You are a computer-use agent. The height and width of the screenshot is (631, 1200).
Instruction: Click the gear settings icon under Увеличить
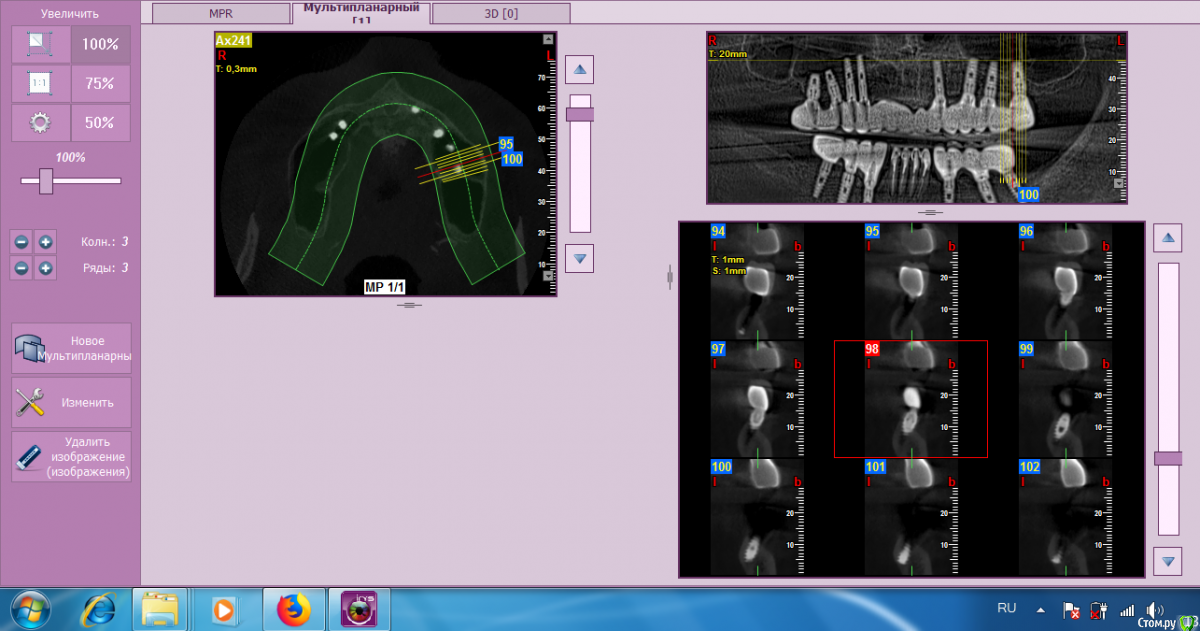(x=40, y=123)
